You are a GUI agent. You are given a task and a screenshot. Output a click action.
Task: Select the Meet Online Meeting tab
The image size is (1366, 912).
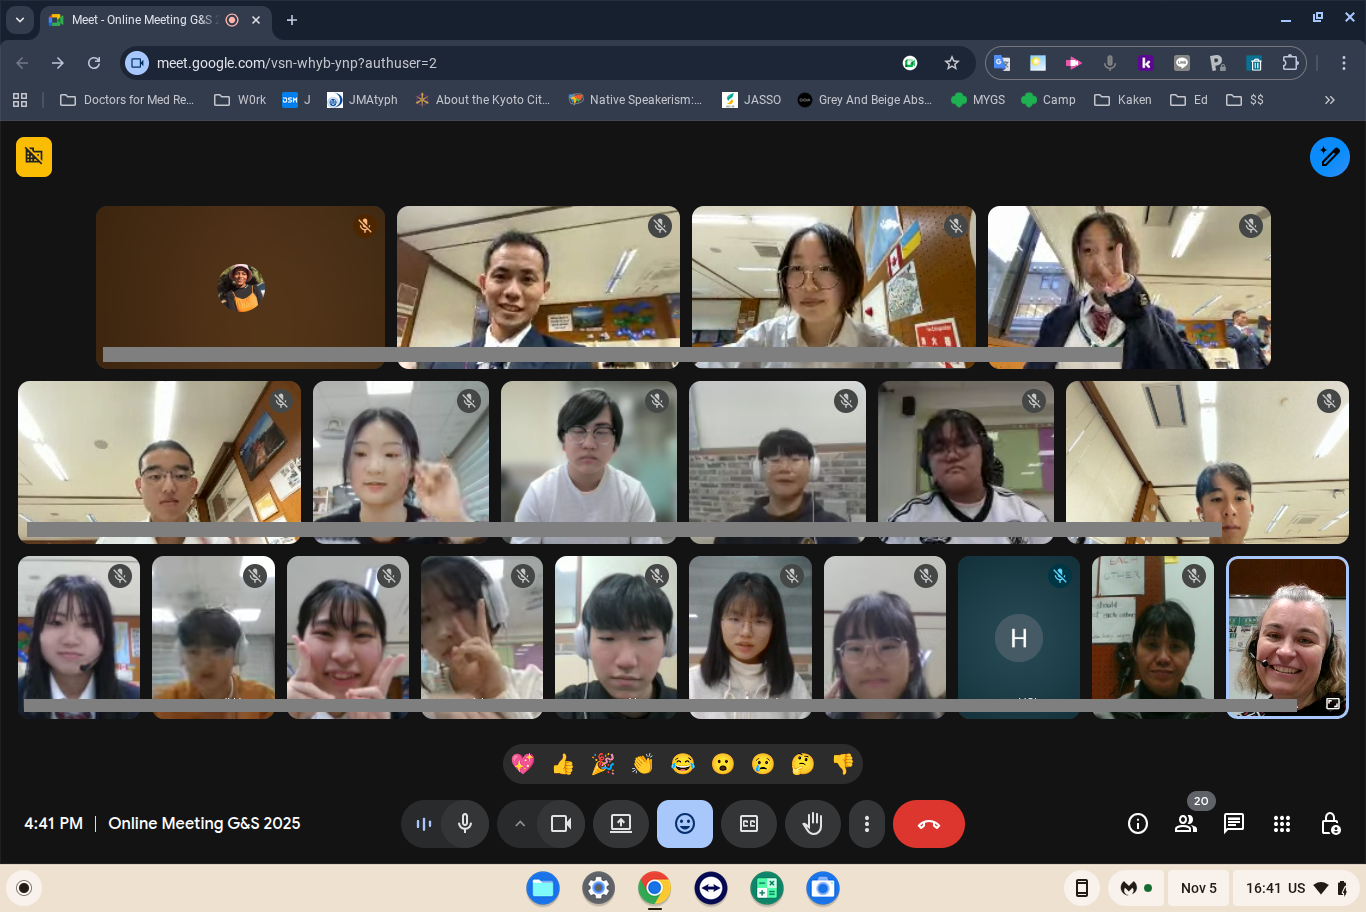coord(140,20)
